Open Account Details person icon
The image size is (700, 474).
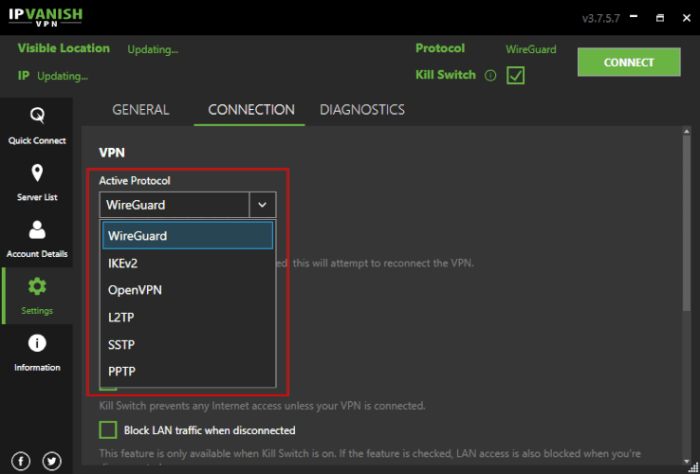tap(37, 229)
